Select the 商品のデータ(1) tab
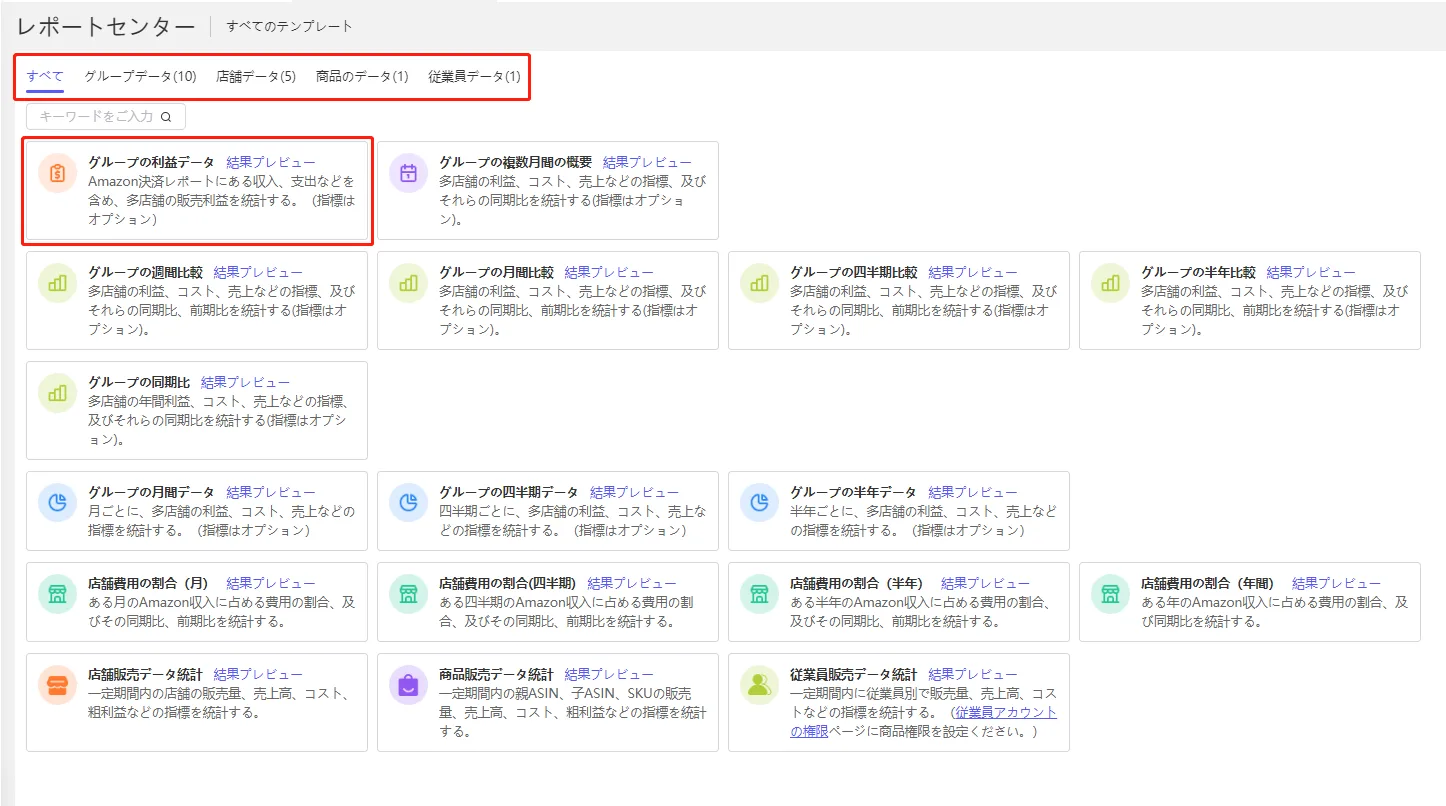 [362, 77]
